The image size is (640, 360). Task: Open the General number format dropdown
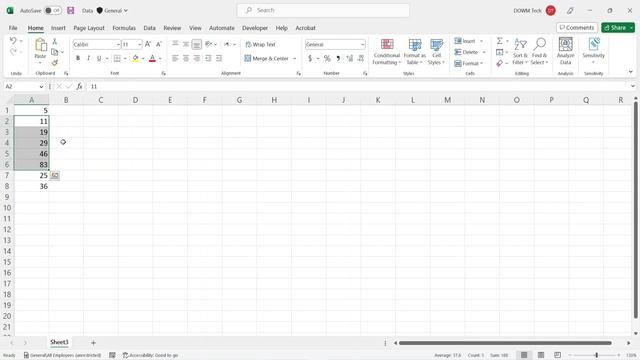tap(362, 44)
